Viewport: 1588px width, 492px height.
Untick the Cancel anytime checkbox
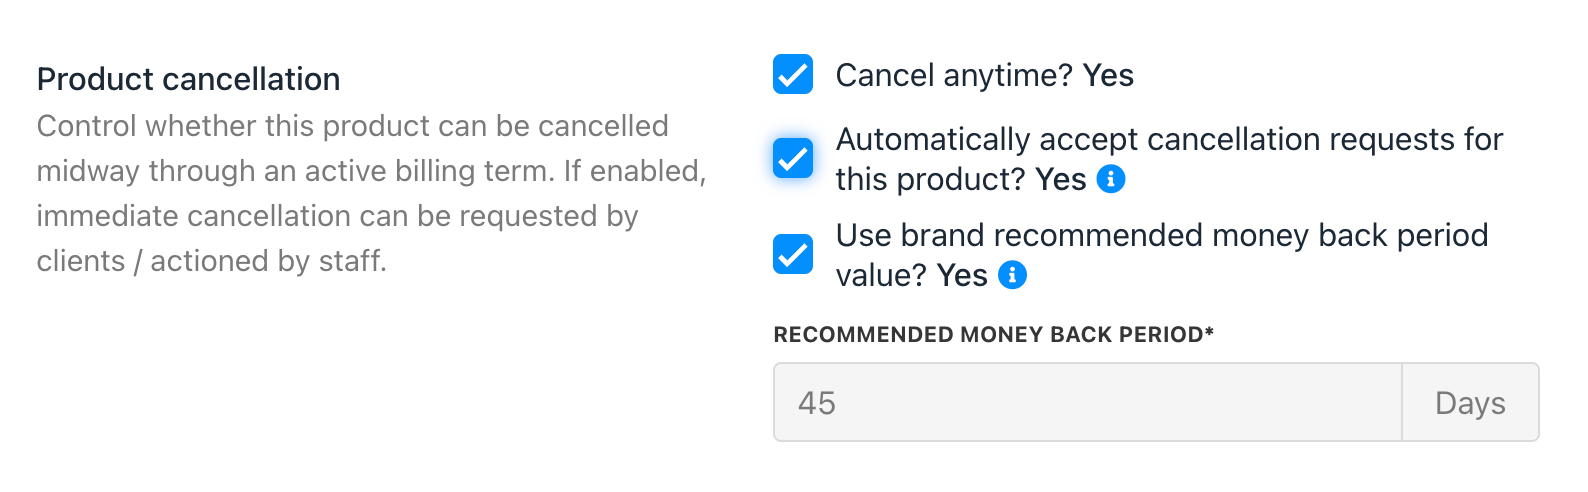coord(793,74)
